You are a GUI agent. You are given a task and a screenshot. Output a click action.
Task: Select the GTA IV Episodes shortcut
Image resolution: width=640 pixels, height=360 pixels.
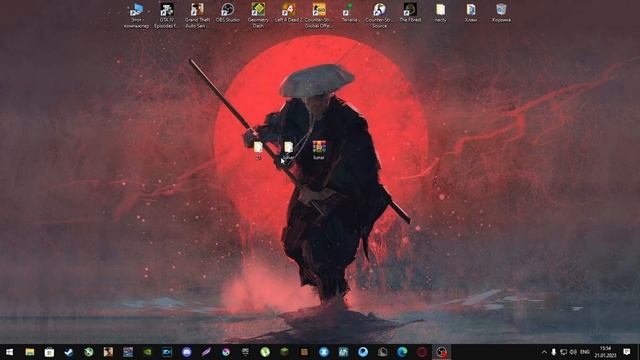coord(167,16)
